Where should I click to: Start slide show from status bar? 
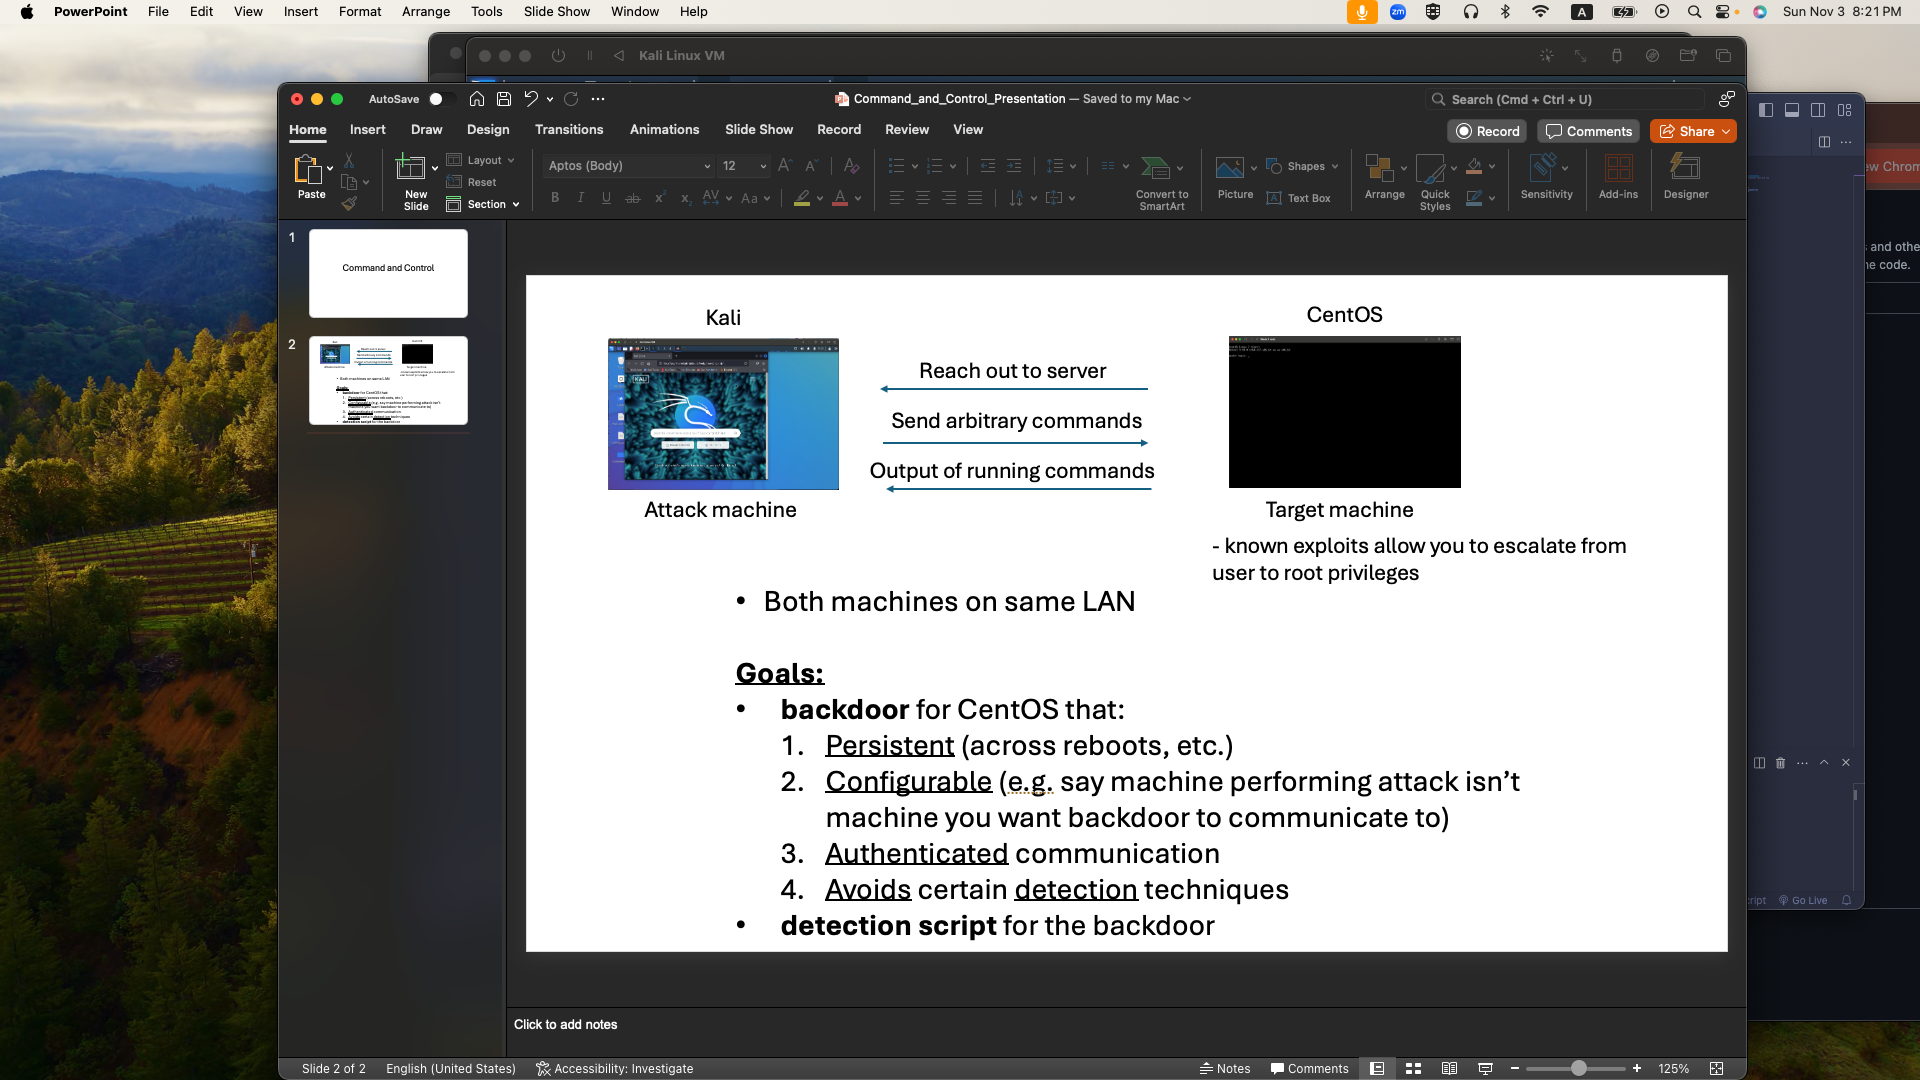coord(1485,1068)
